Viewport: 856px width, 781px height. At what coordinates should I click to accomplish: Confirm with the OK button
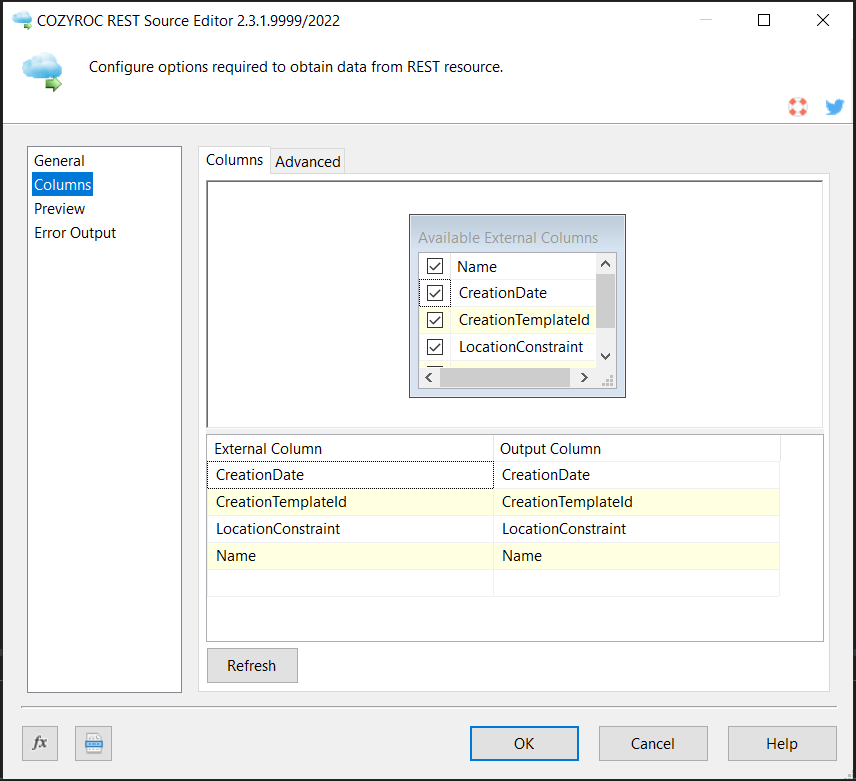[x=524, y=743]
